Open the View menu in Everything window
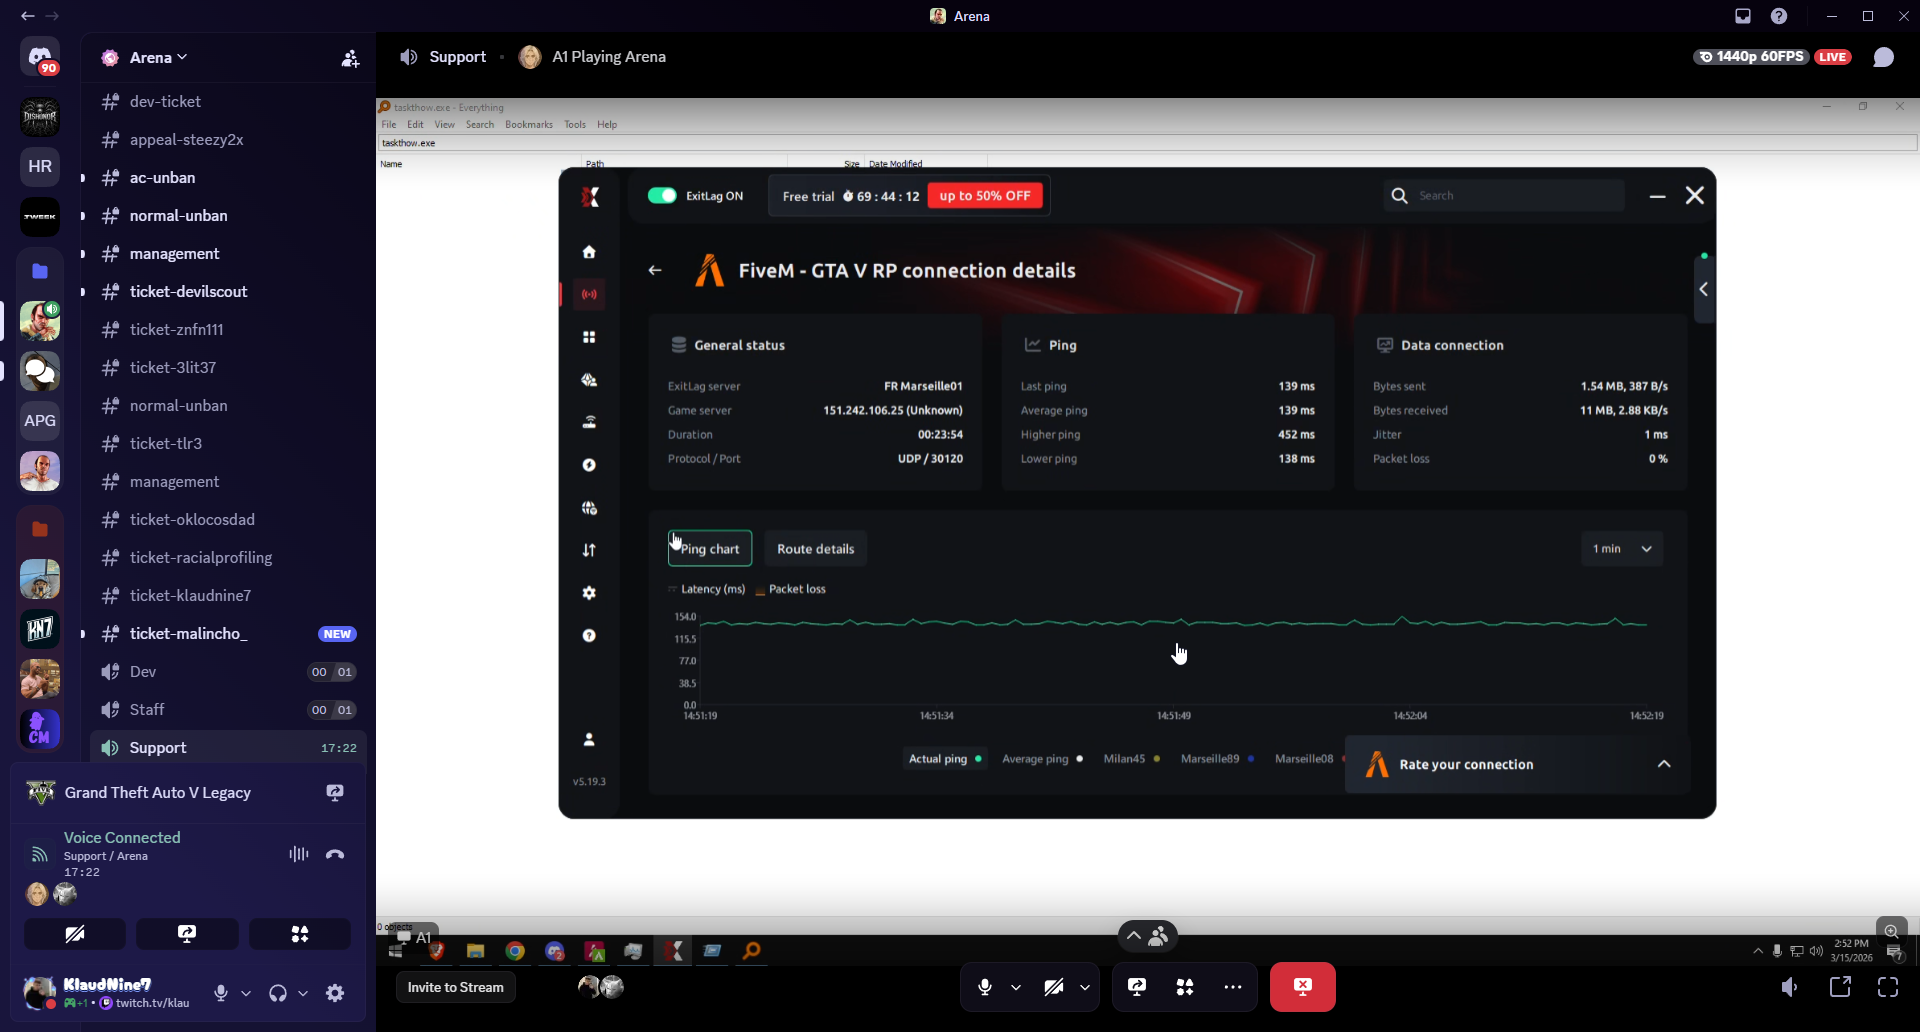 (x=445, y=125)
